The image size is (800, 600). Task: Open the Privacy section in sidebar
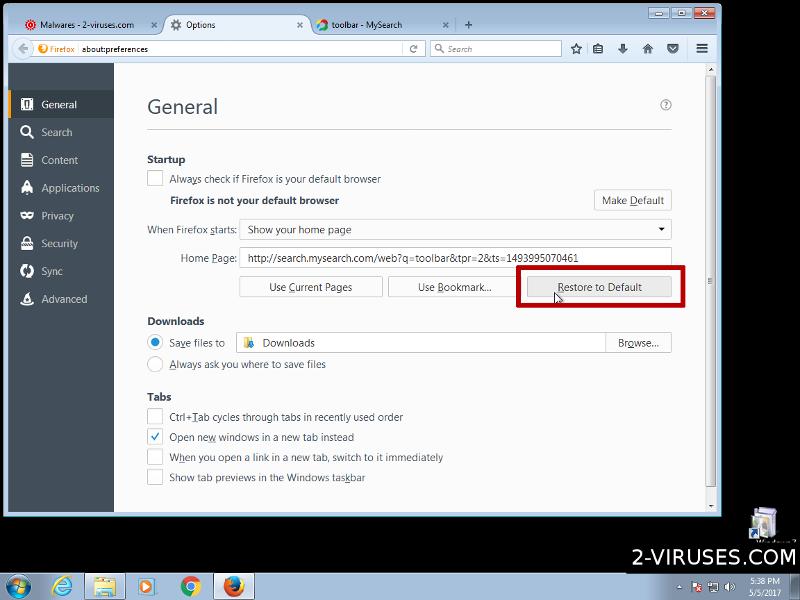[57, 216]
